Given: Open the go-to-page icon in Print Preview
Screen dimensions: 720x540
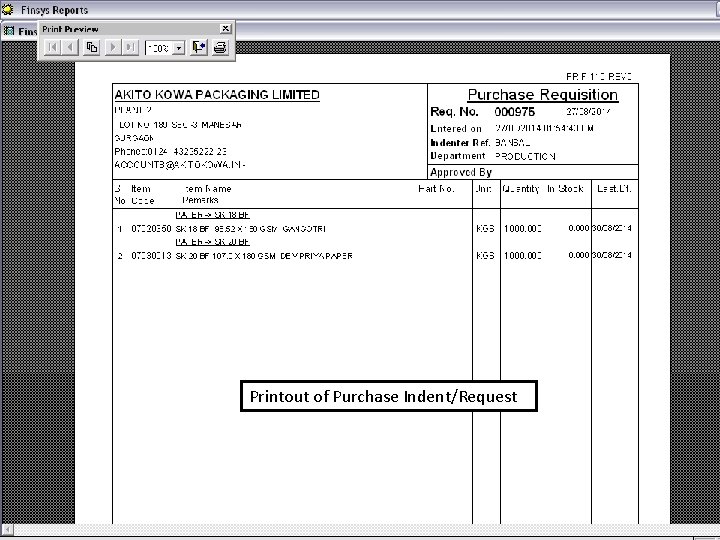Looking at the screenshot, I should (92, 47).
